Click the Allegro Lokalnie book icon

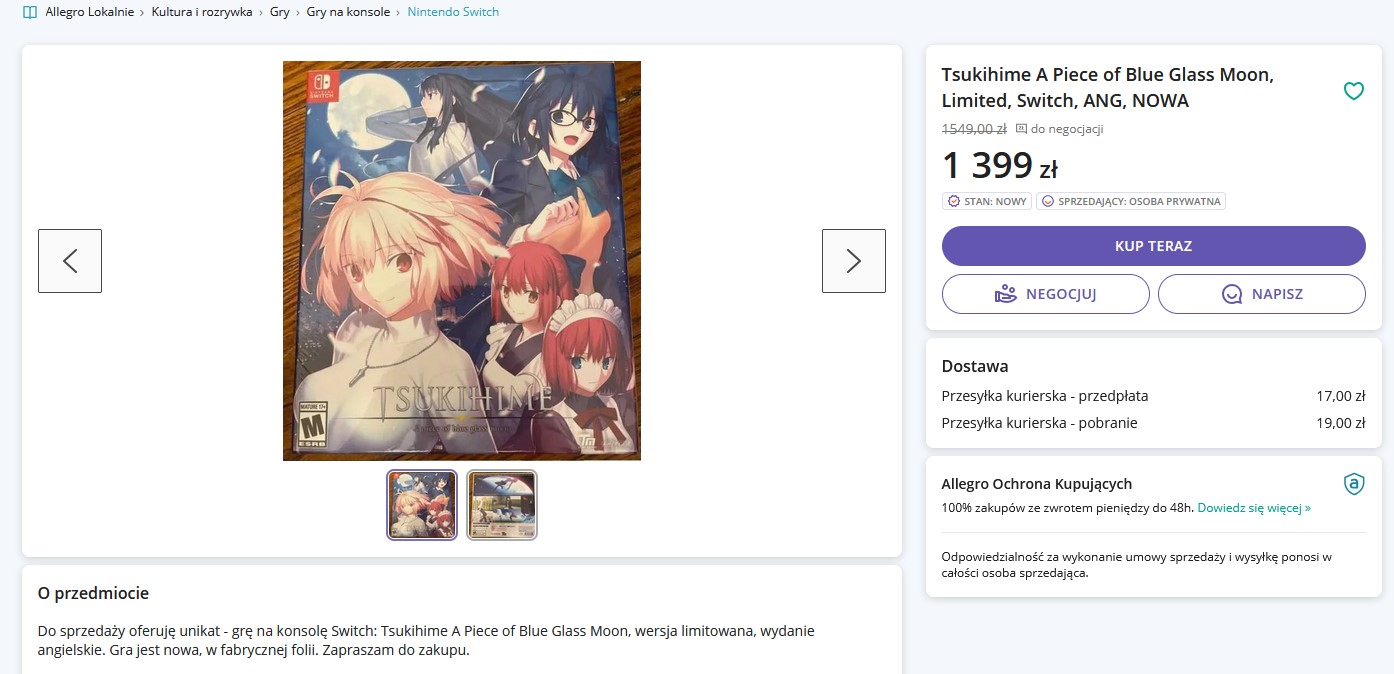pos(30,12)
